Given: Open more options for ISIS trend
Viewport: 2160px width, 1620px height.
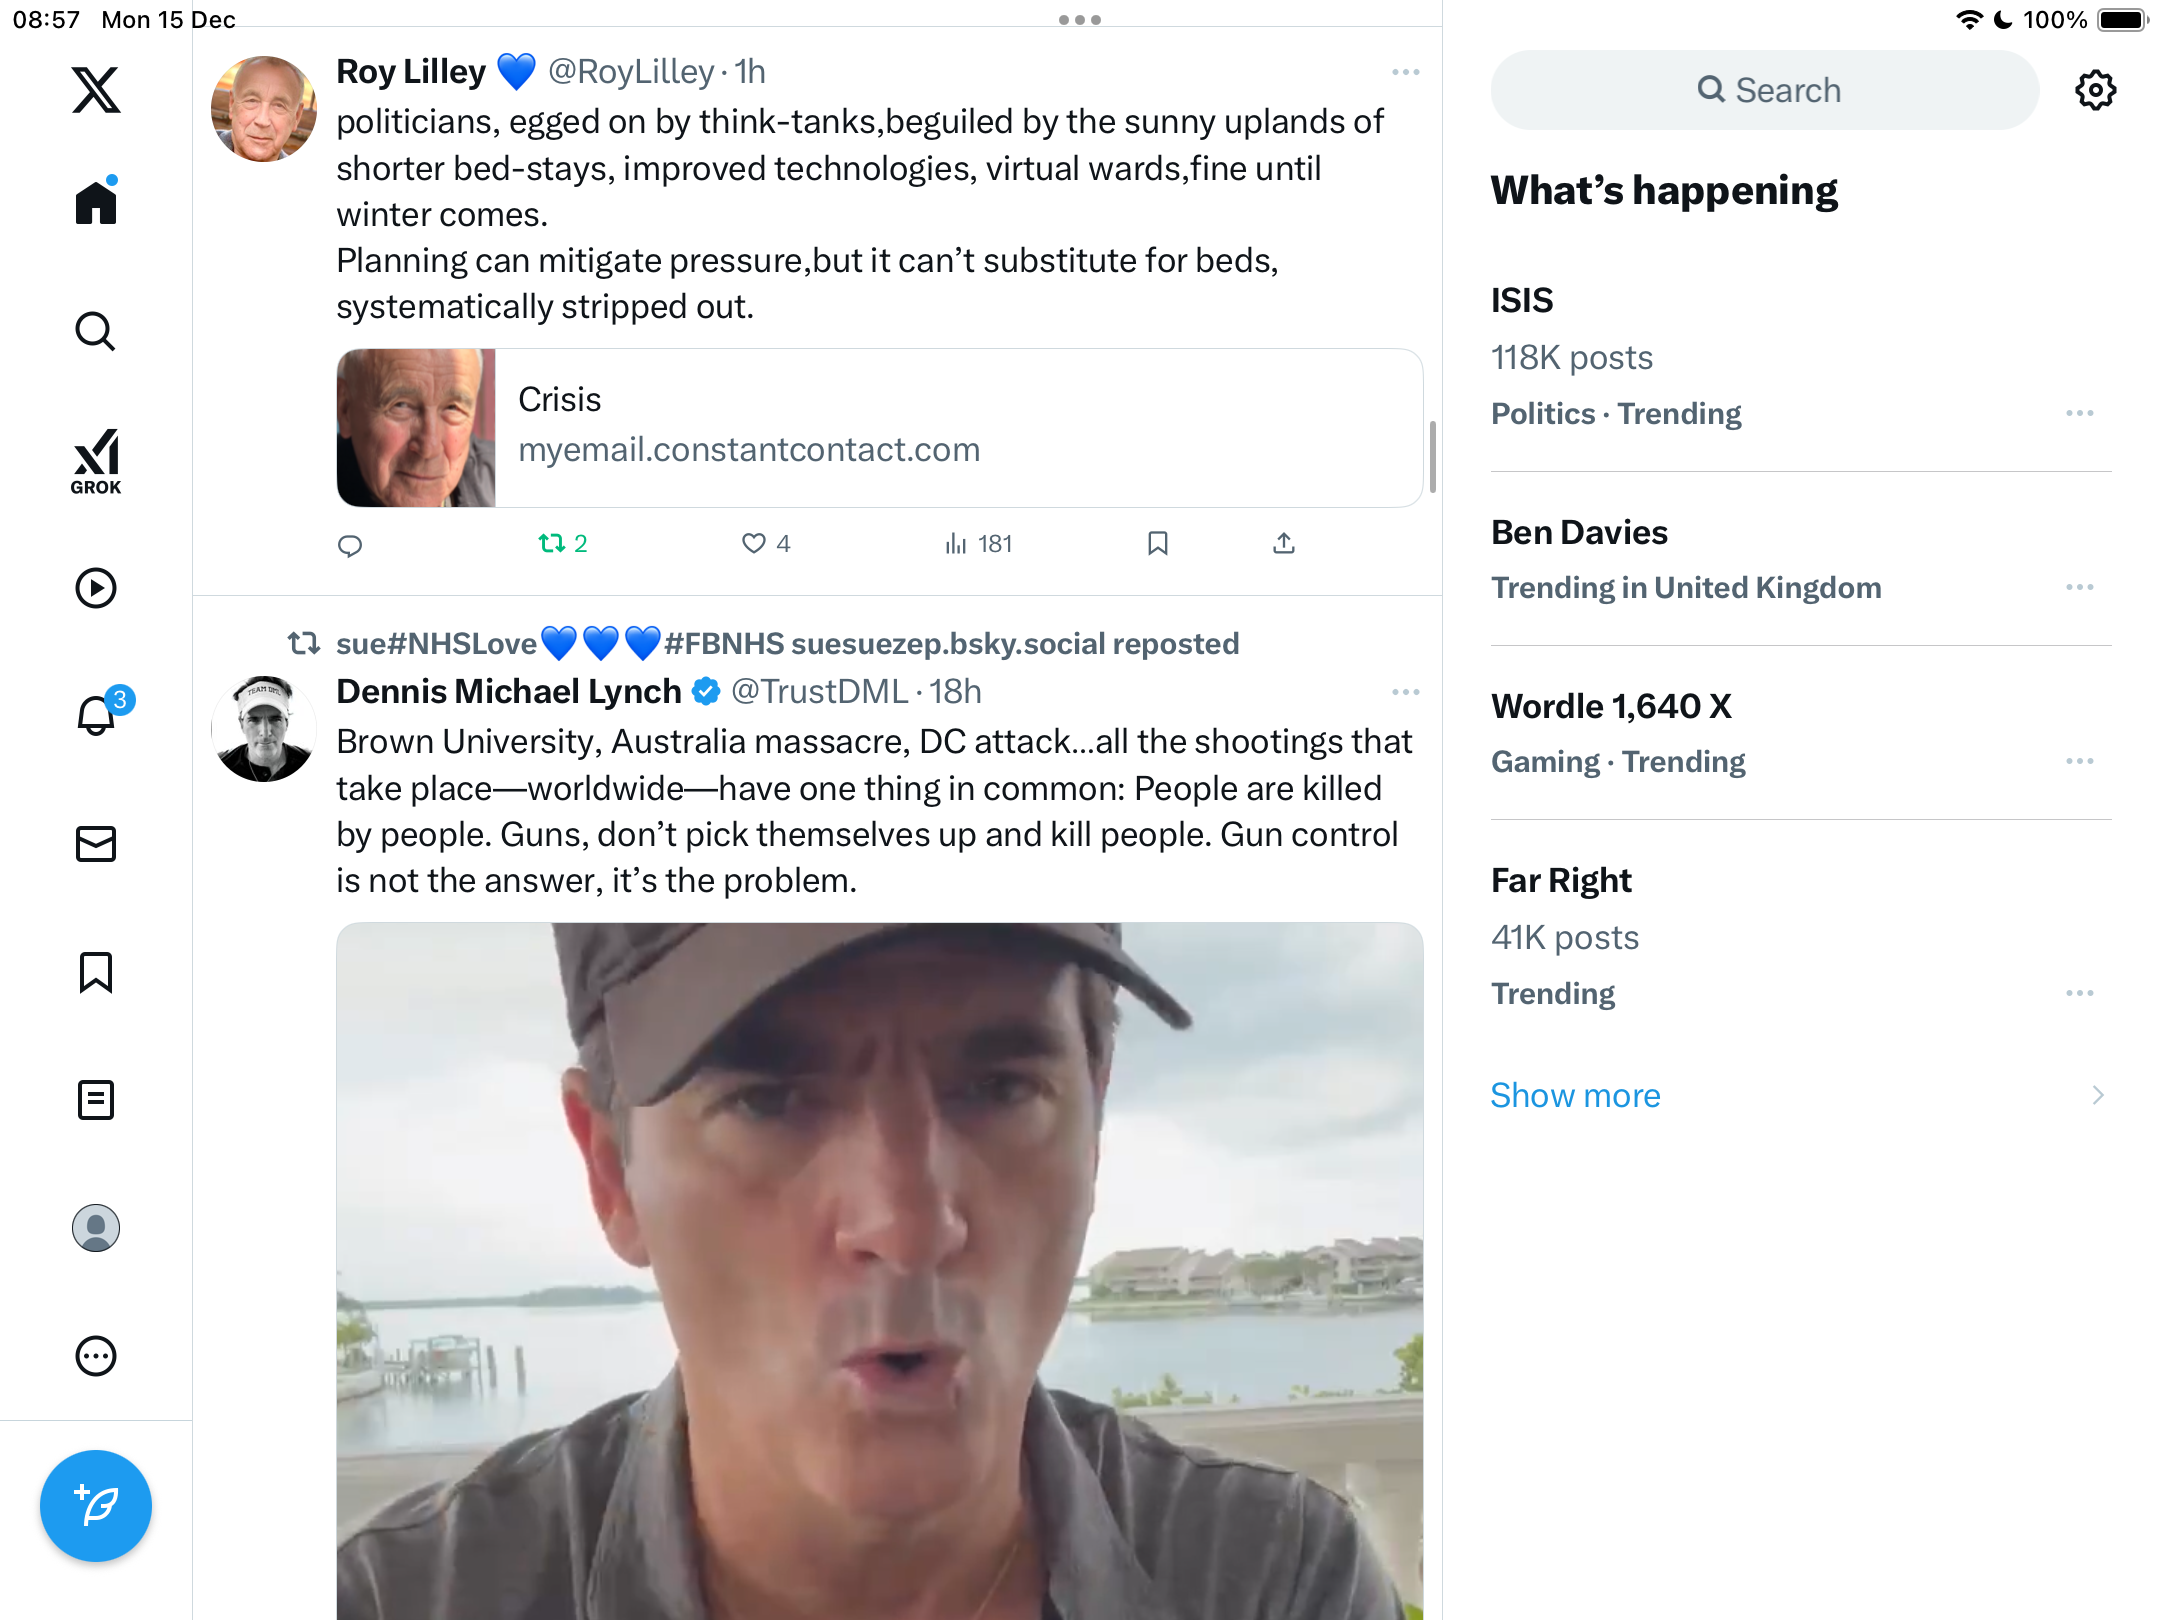Looking at the screenshot, I should coord(2079,413).
